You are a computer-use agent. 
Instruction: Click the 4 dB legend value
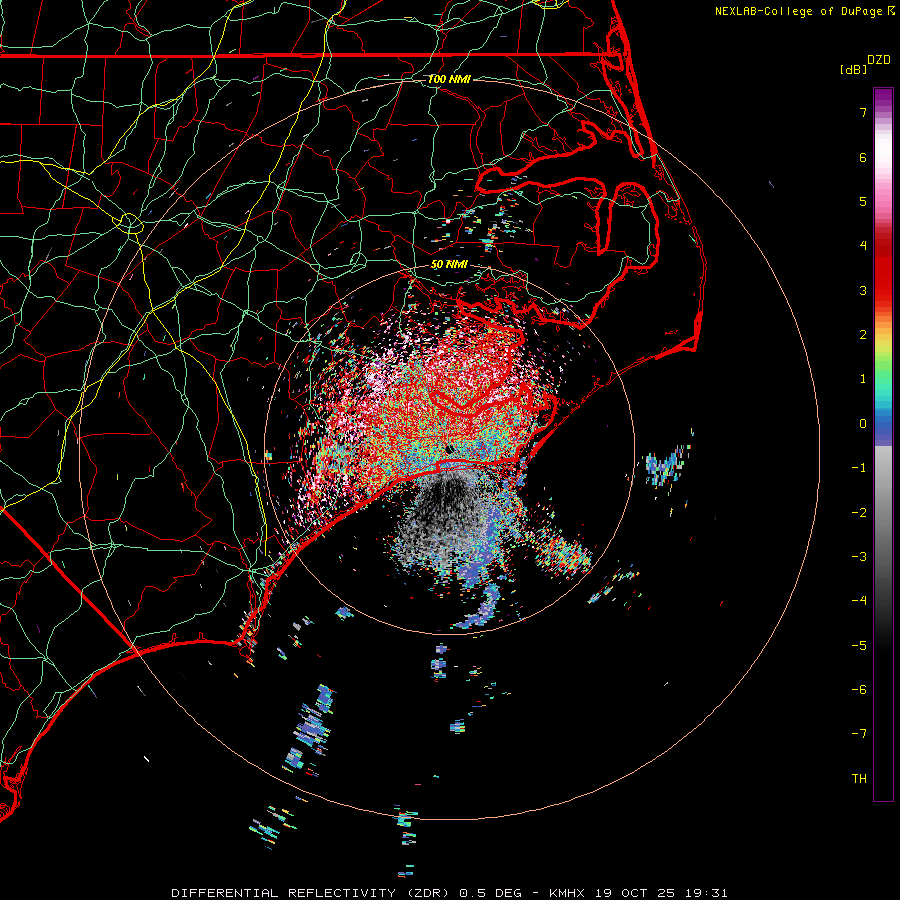coord(863,246)
